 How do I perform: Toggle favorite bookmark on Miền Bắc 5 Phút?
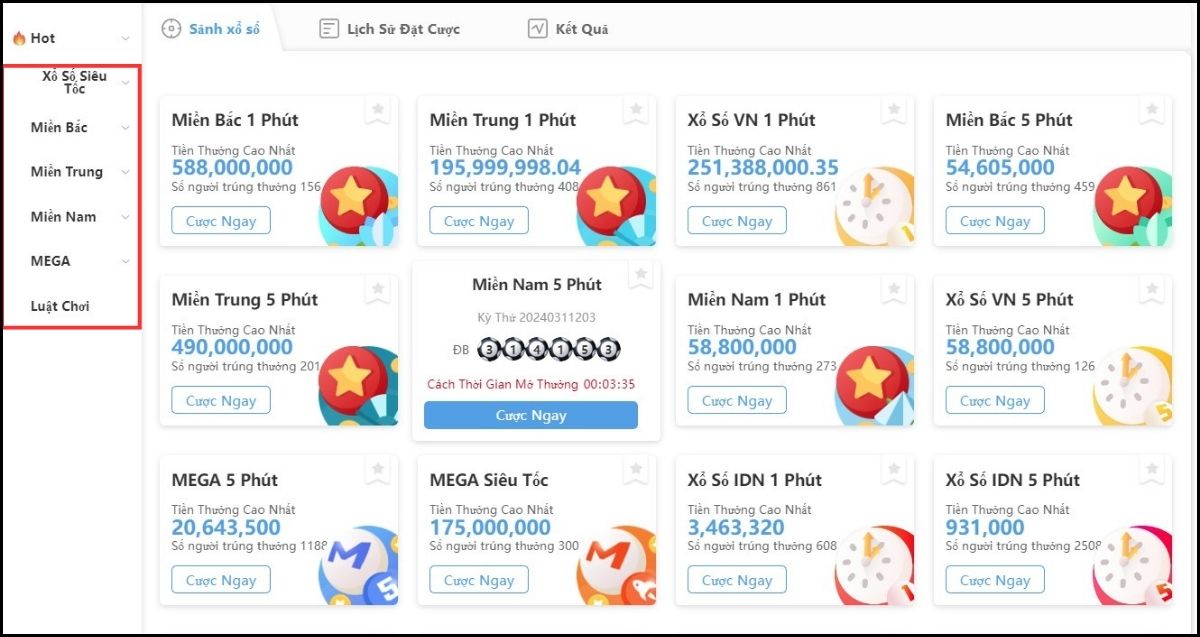(x=1152, y=111)
